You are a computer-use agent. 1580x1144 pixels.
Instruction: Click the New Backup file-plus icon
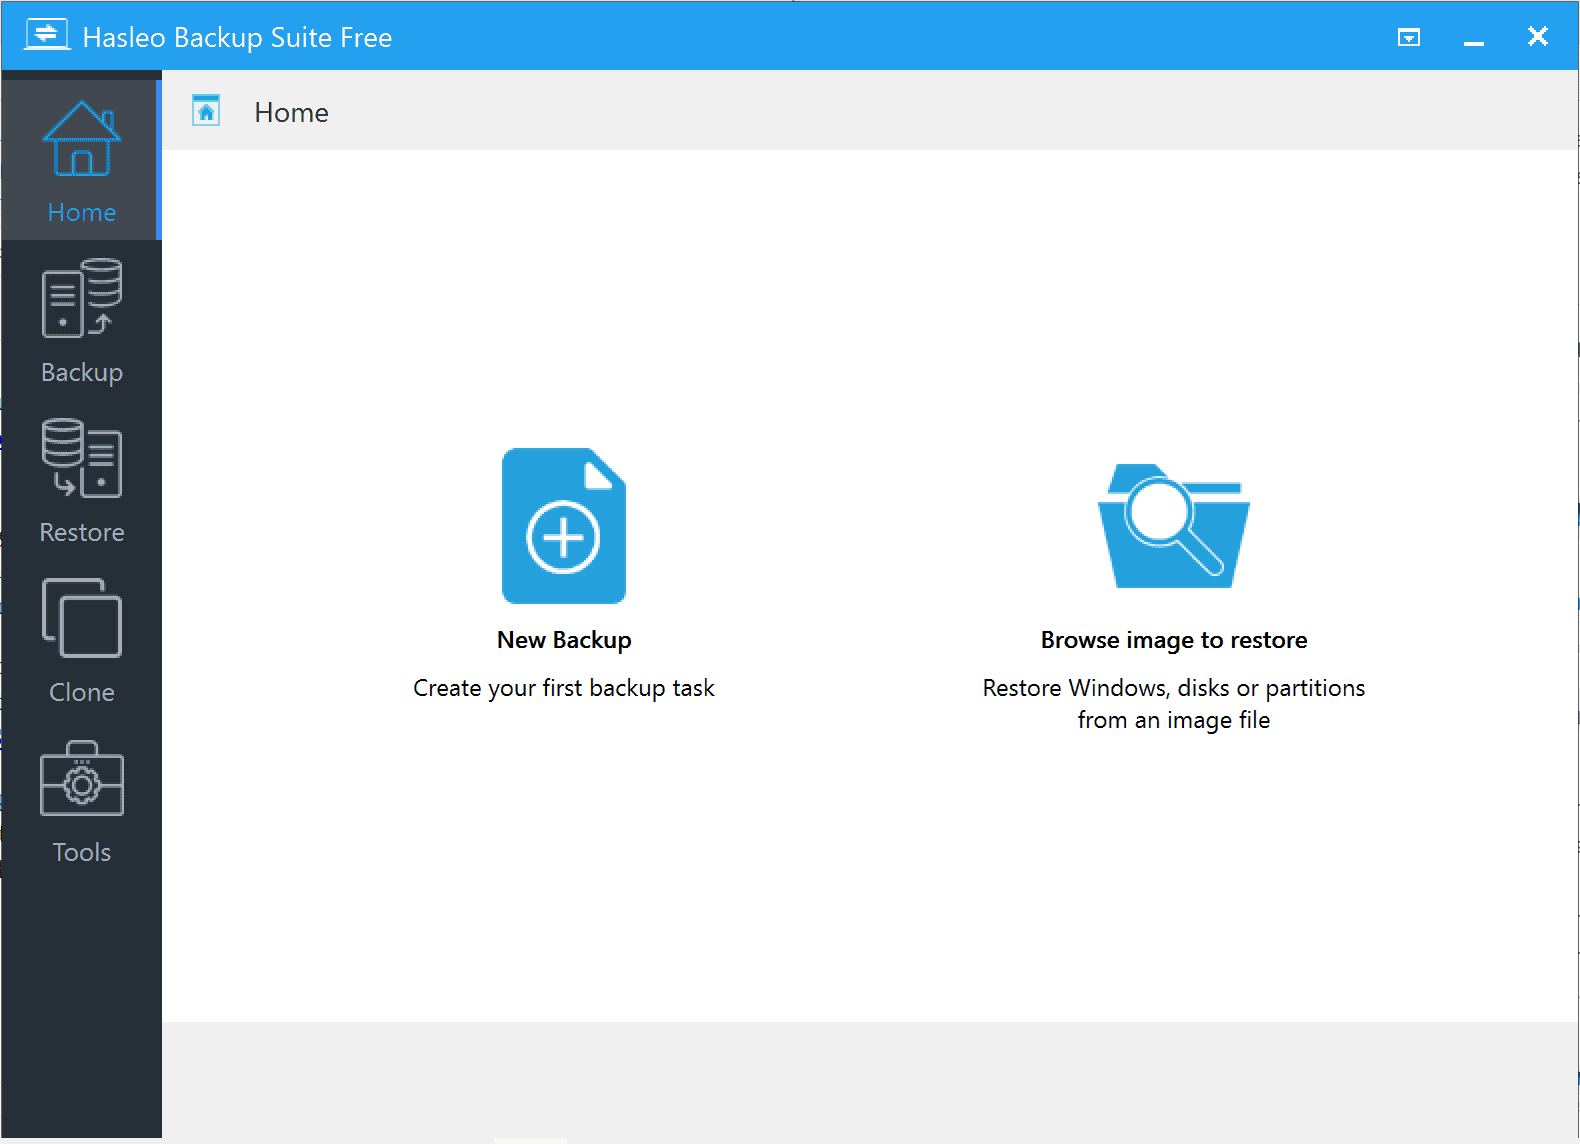coord(564,526)
